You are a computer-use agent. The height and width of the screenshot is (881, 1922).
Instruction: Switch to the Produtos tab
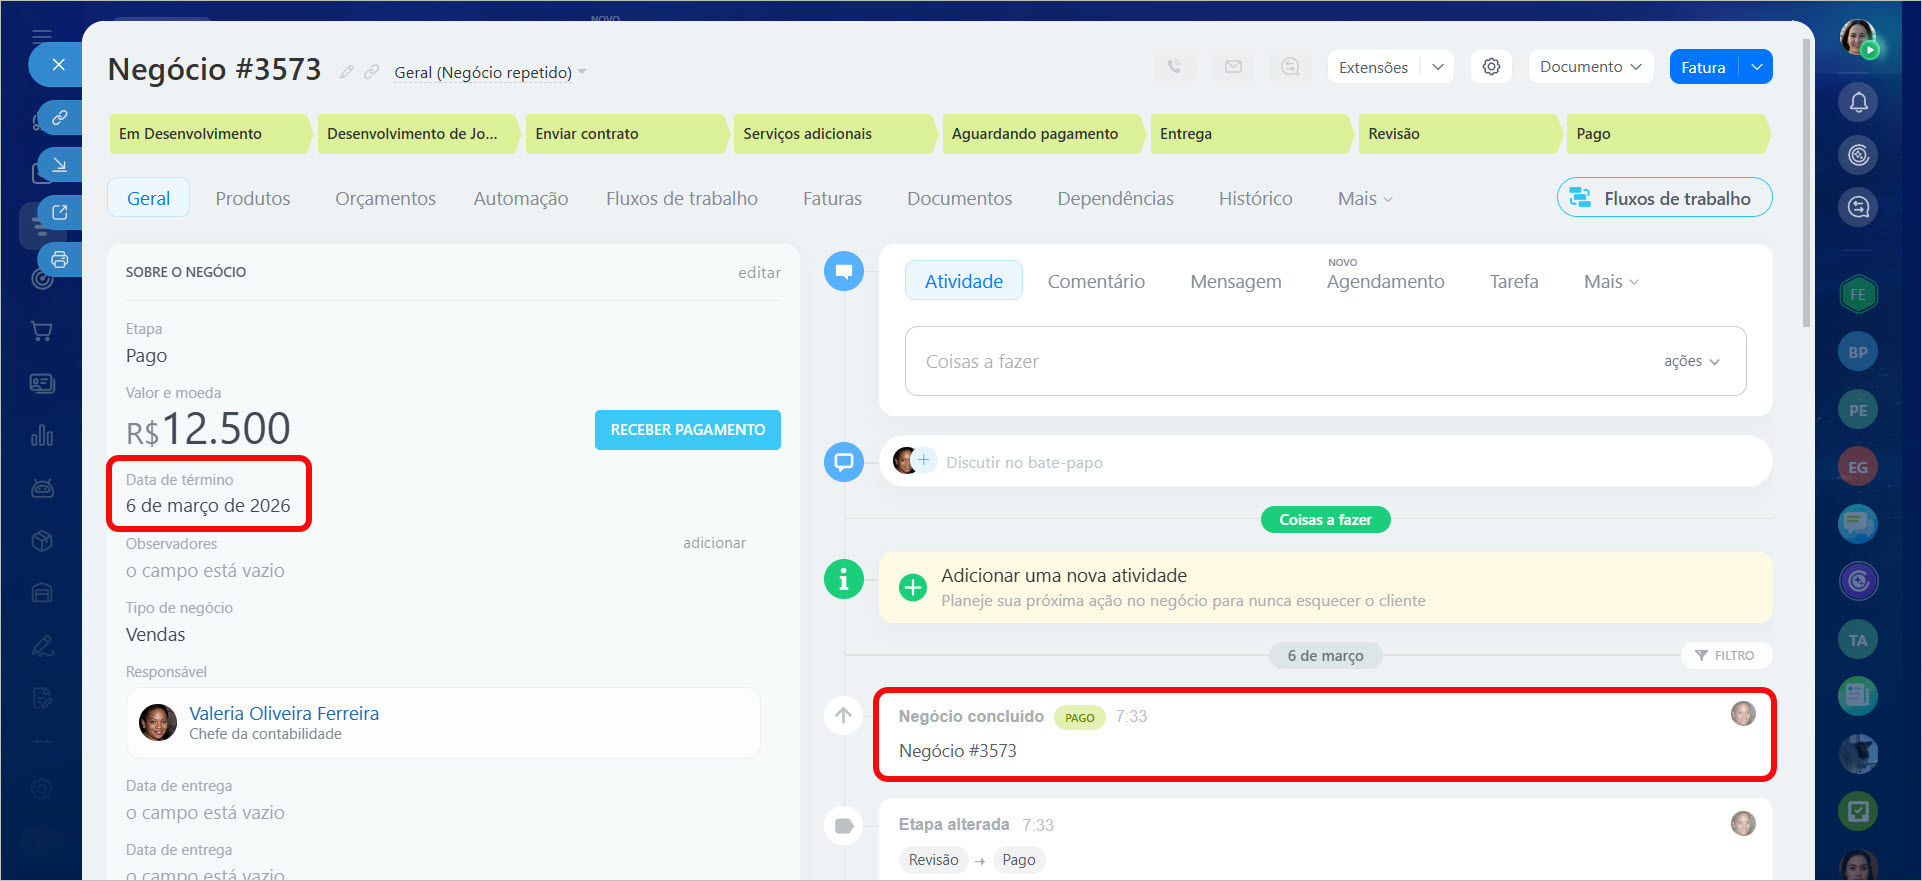pyautogui.click(x=252, y=199)
